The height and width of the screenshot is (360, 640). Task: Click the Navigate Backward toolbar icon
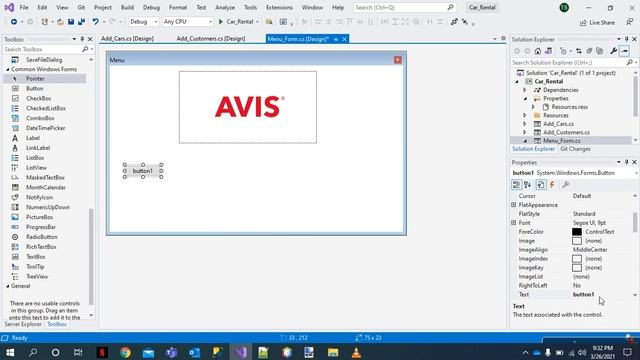coord(14,22)
